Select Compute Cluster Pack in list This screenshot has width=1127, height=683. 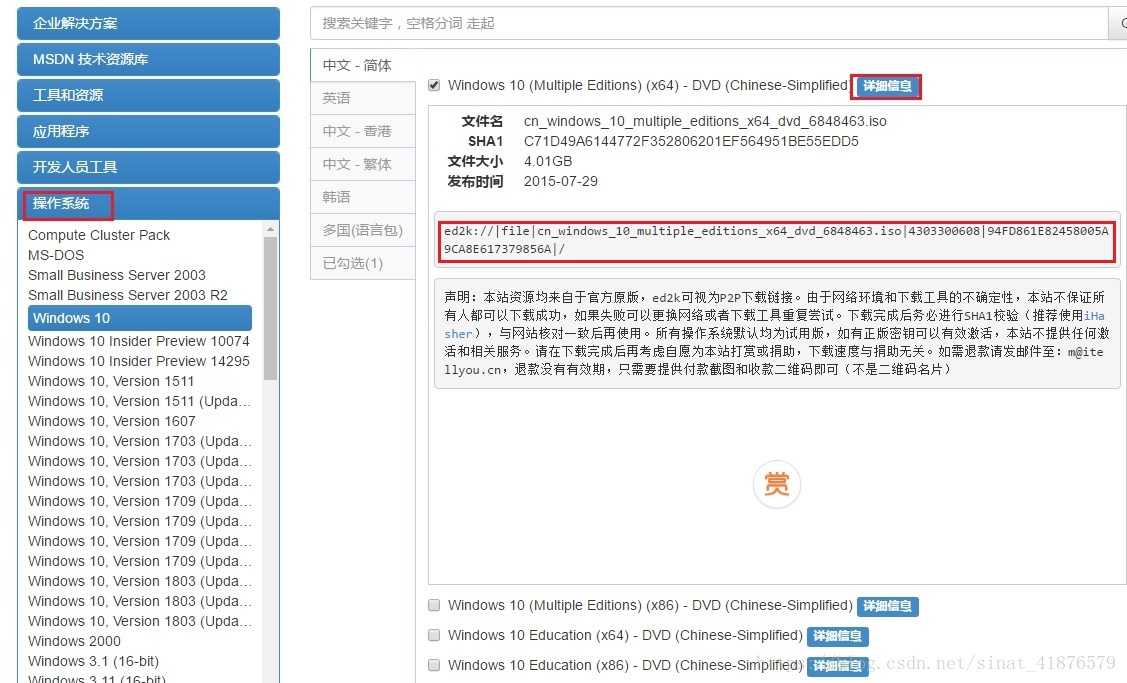(99, 235)
